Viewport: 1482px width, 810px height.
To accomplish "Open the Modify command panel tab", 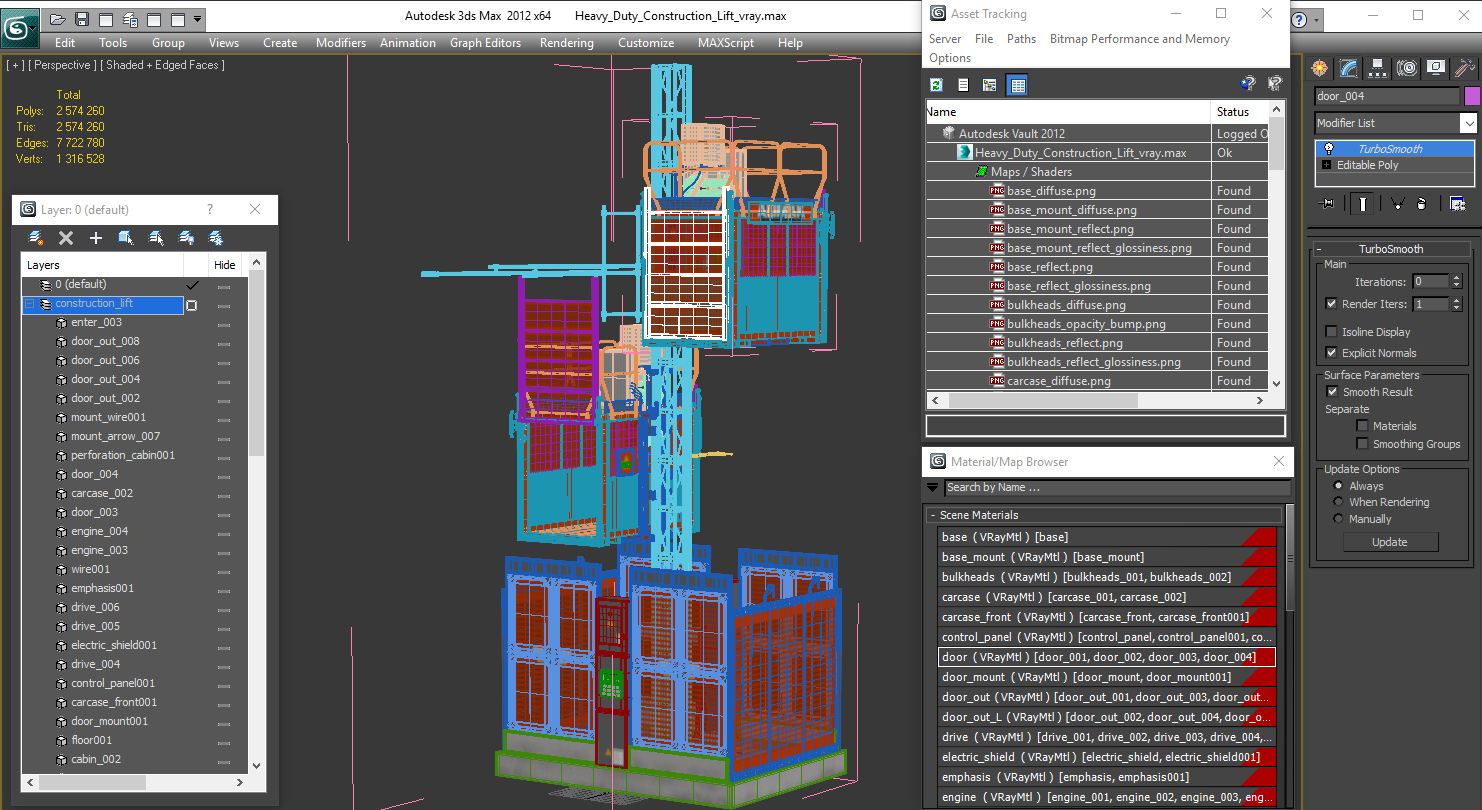I will [1349, 68].
